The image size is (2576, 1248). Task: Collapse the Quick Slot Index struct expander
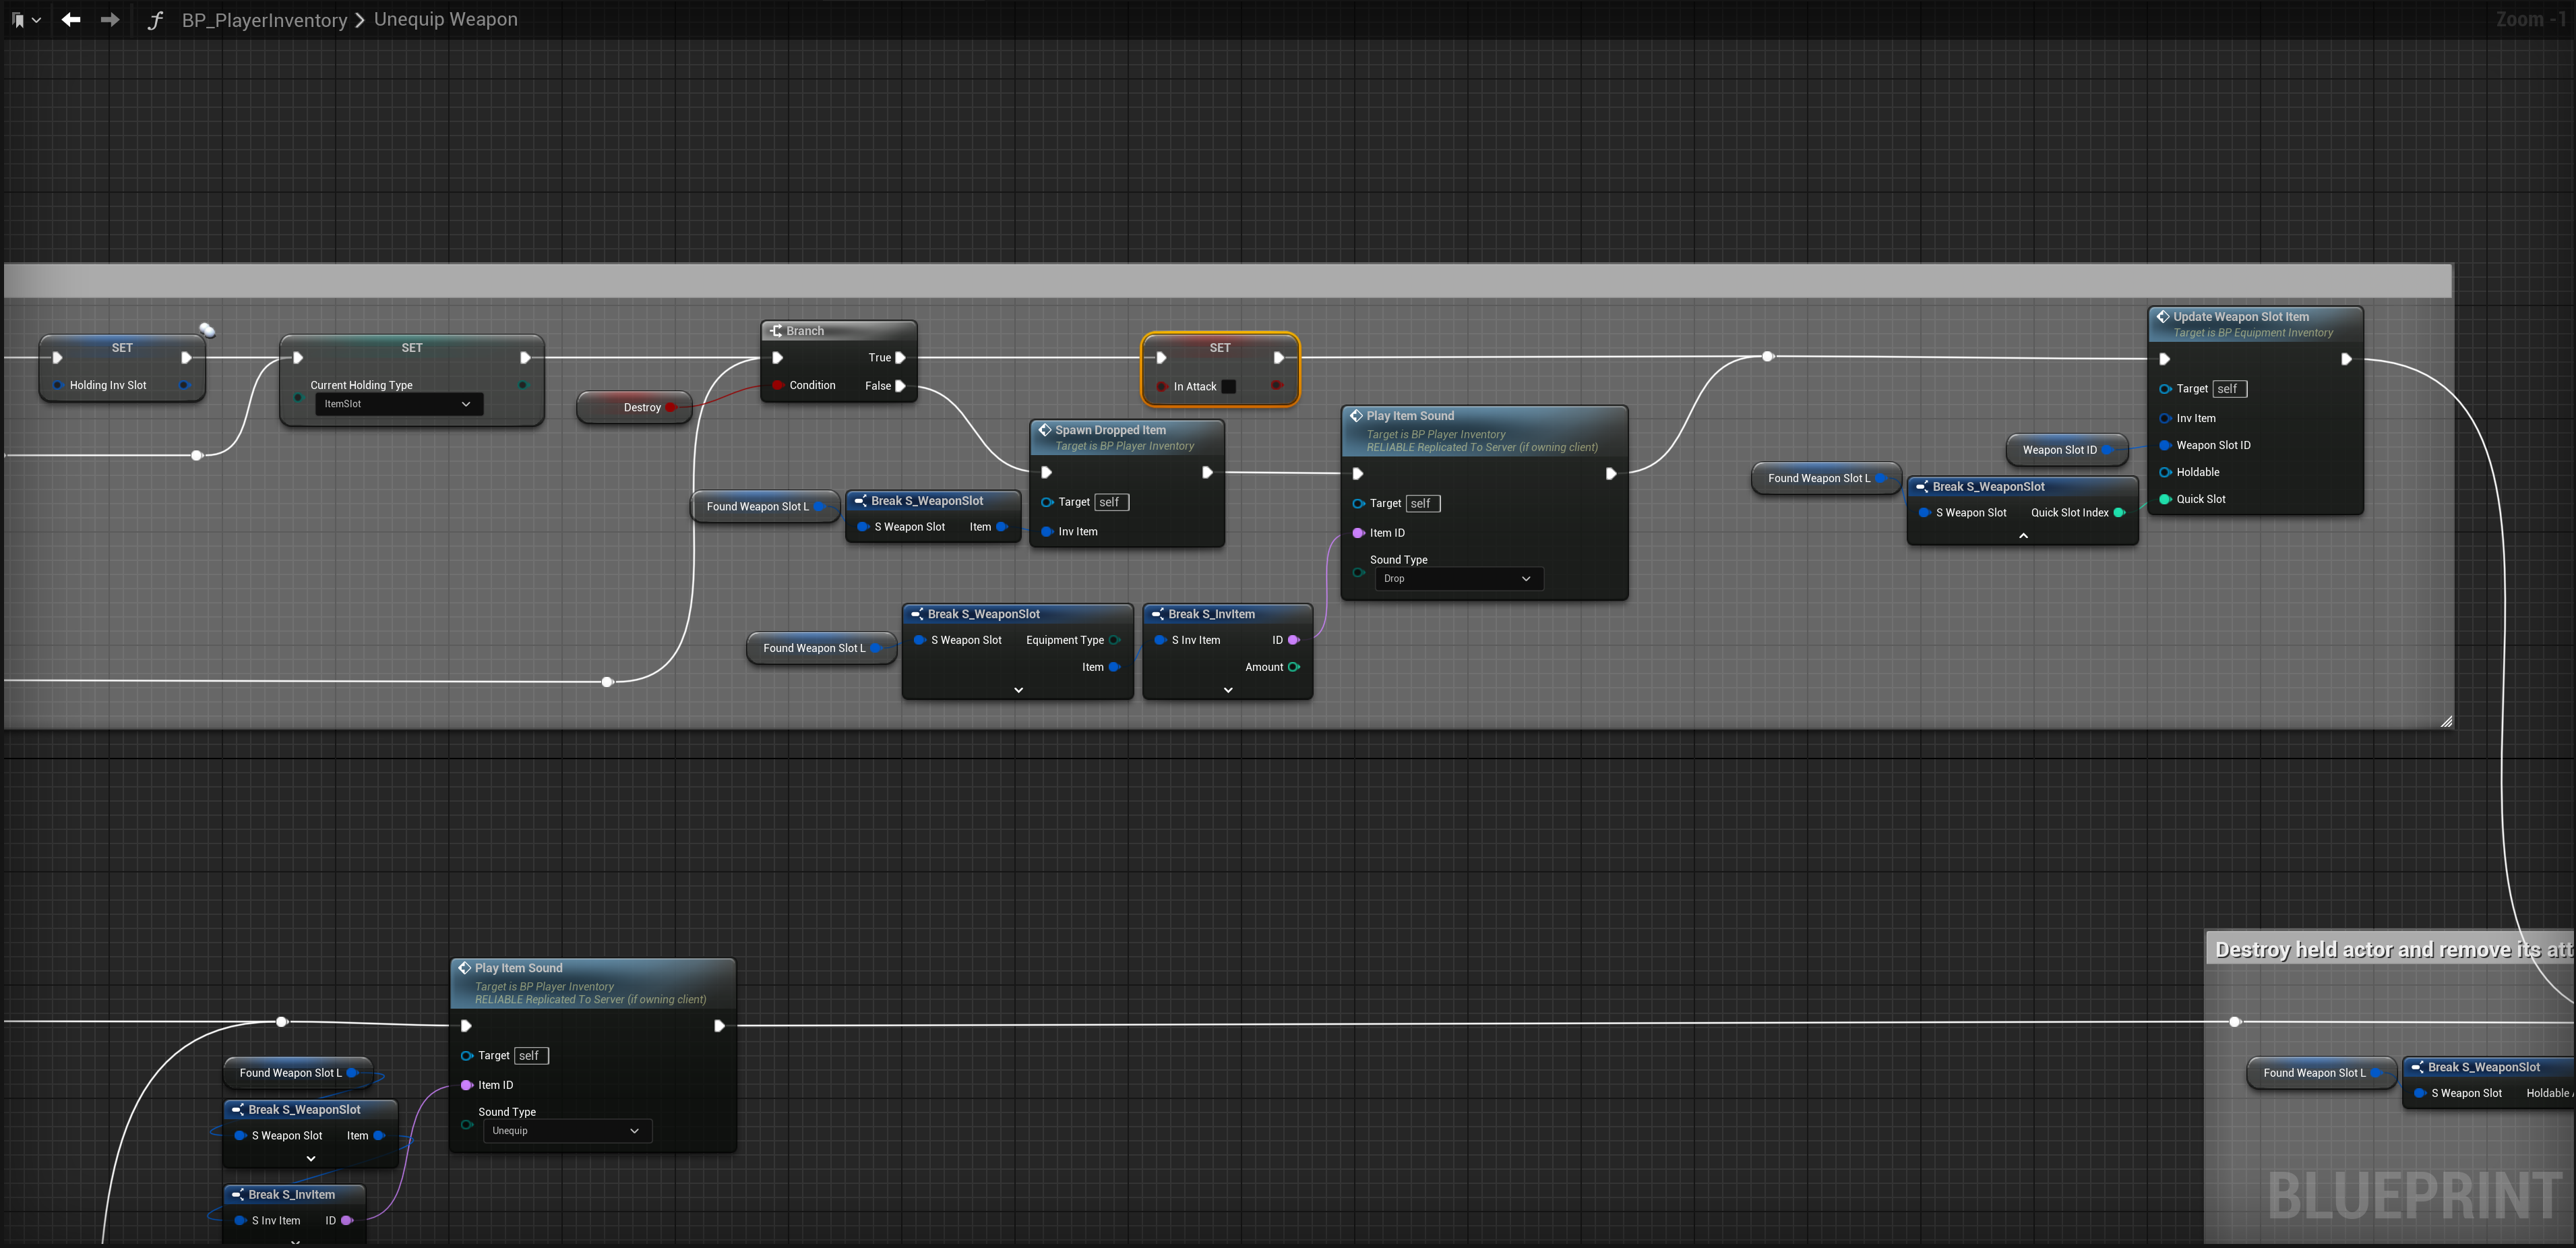2023,536
